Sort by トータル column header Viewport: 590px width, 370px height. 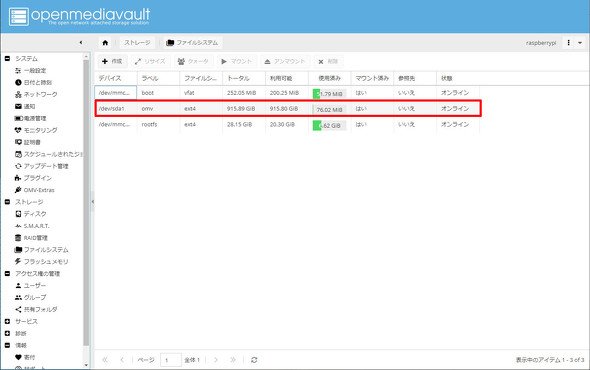pyautogui.click(x=244, y=78)
